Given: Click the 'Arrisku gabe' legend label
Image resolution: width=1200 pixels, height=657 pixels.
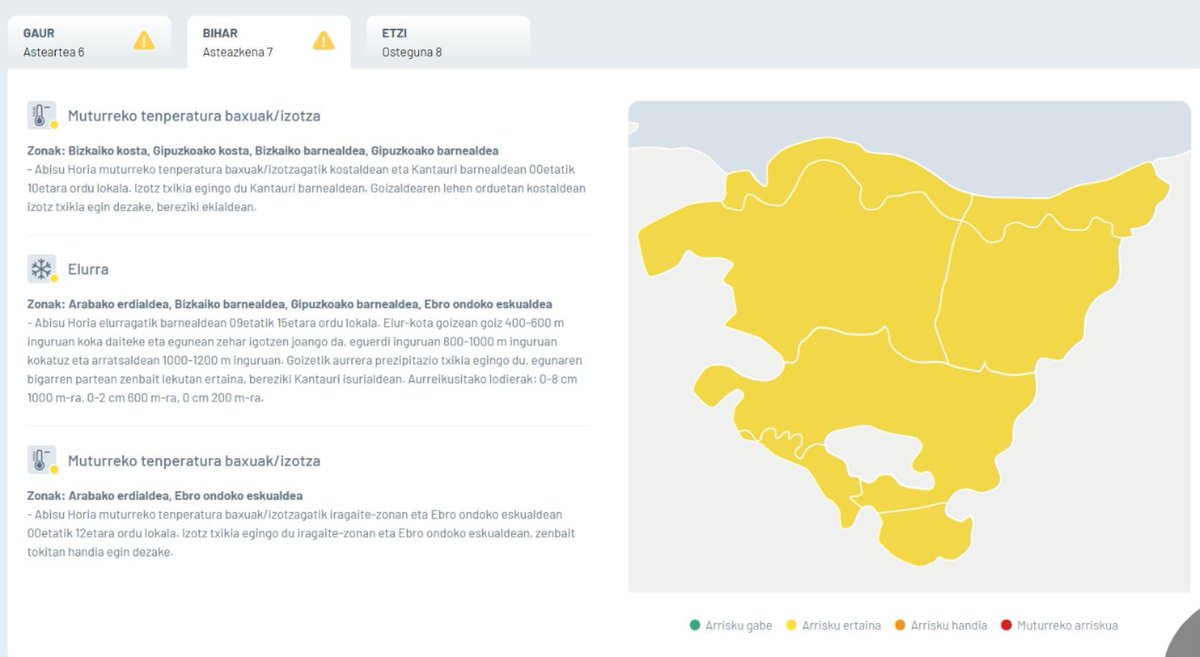Looking at the screenshot, I should coord(739,626).
